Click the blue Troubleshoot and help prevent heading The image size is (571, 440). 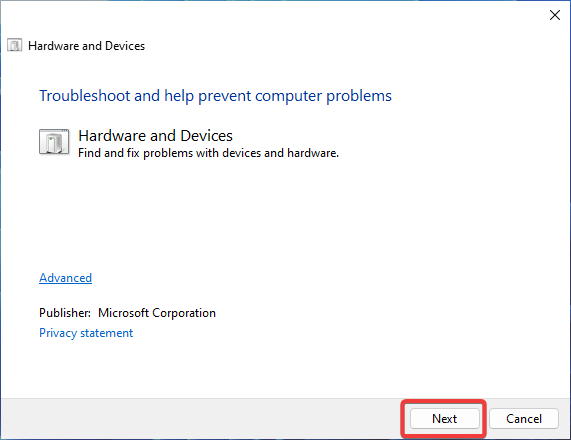coord(215,96)
